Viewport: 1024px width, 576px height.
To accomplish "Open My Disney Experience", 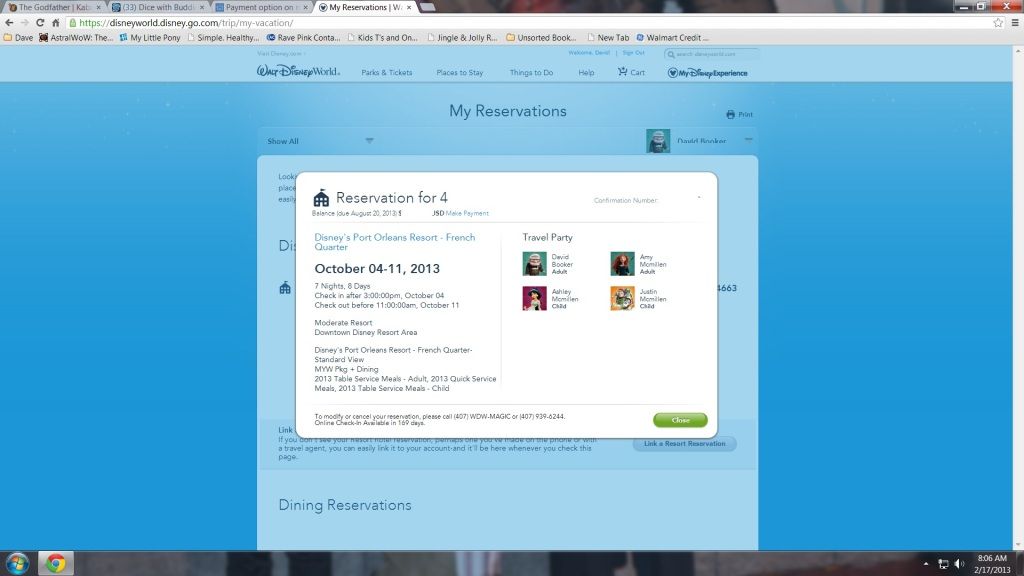I will point(707,72).
